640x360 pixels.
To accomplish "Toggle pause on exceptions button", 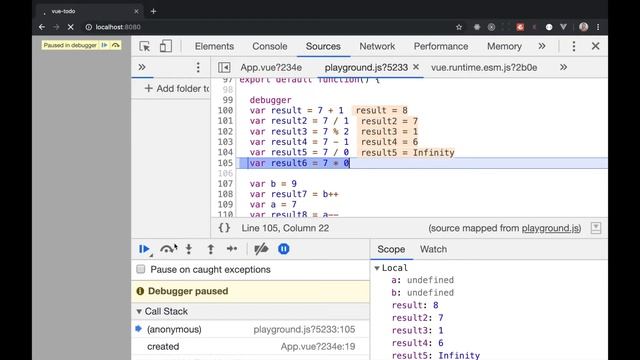I will [284, 249].
